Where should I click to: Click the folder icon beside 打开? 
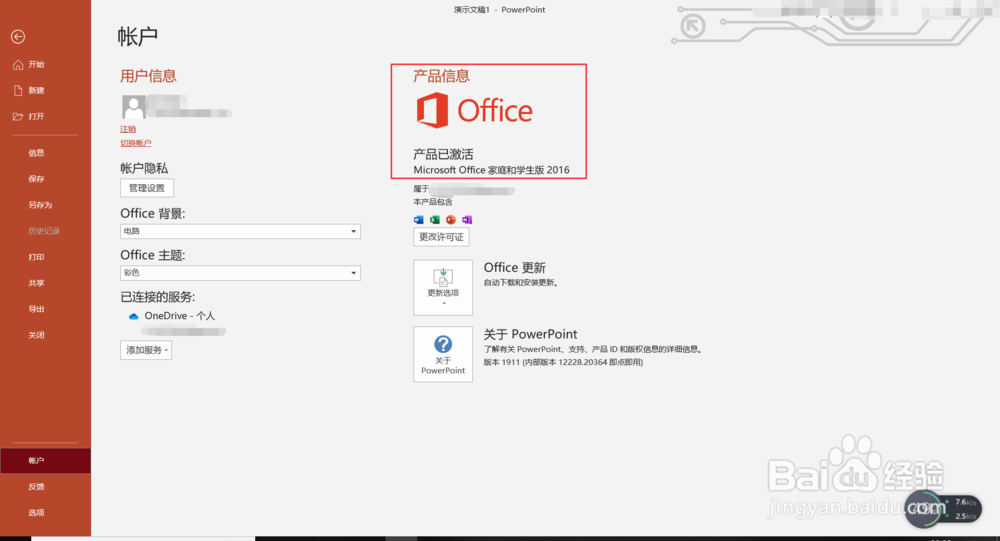coord(18,117)
